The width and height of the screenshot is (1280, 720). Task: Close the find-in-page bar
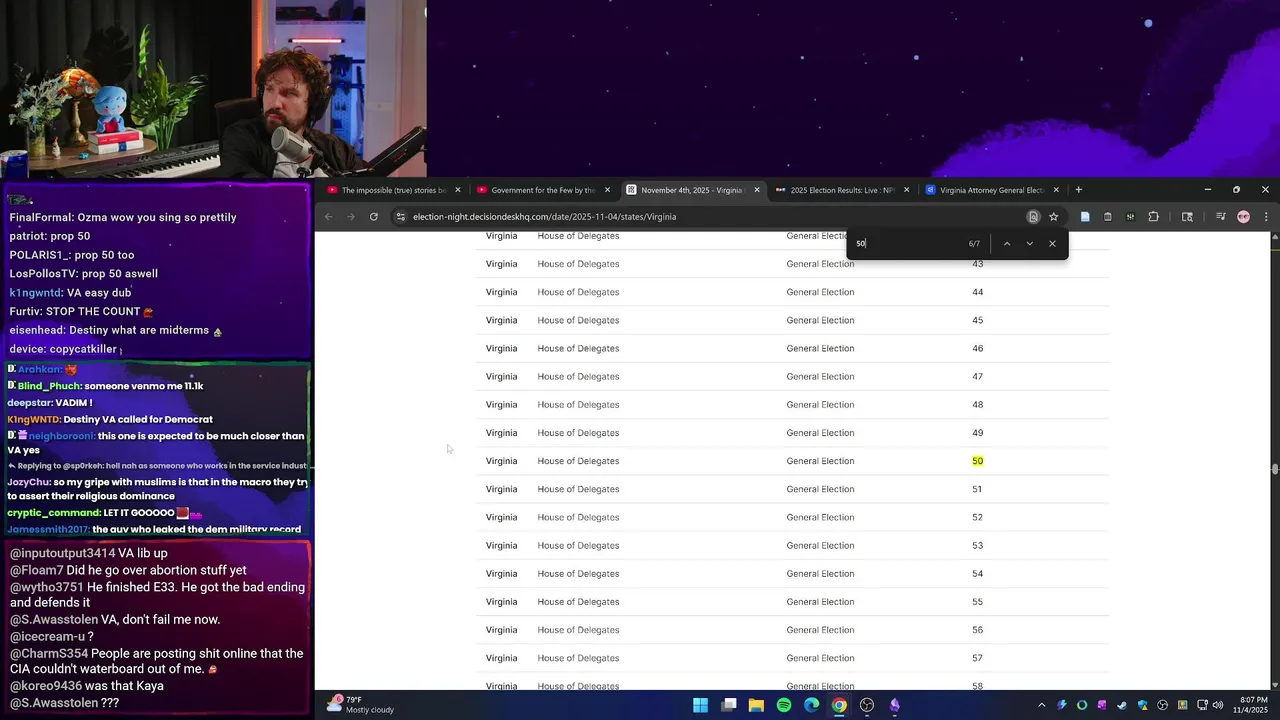pyautogui.click(x=1052, y=244)
